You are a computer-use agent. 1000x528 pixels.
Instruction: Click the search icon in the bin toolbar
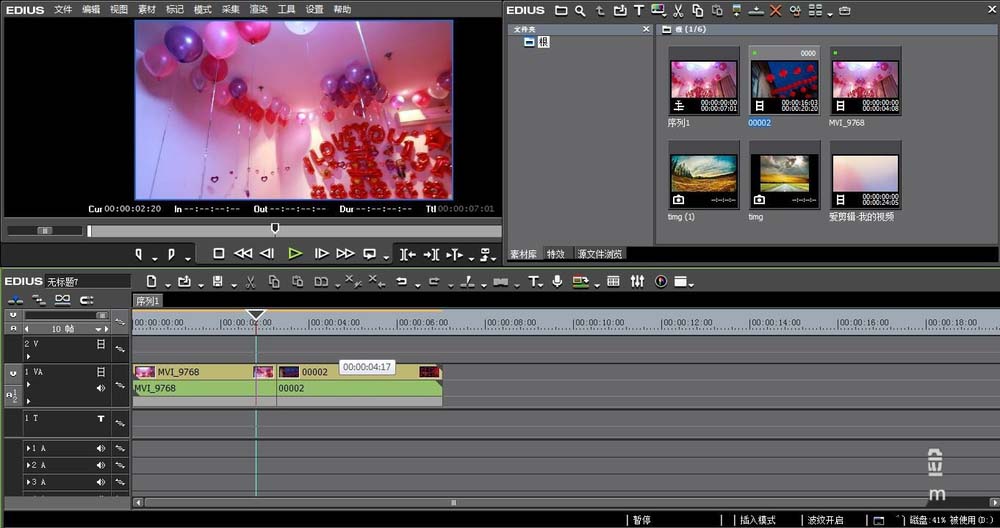580,11
